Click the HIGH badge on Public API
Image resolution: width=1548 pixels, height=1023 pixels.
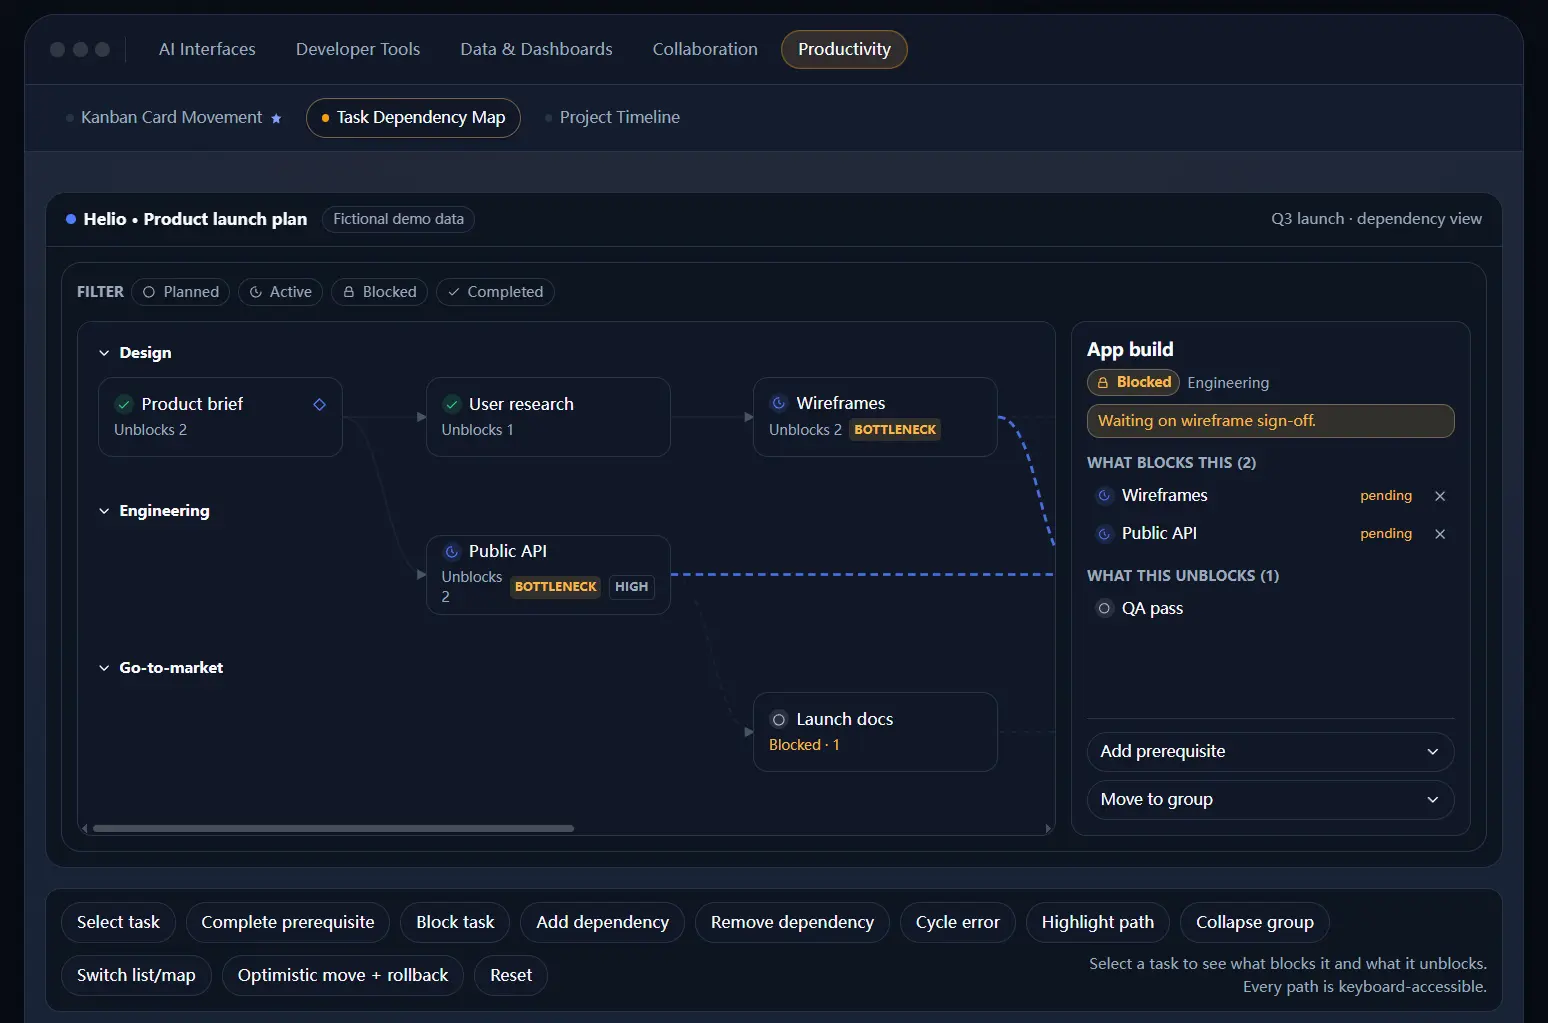[631, 587]
